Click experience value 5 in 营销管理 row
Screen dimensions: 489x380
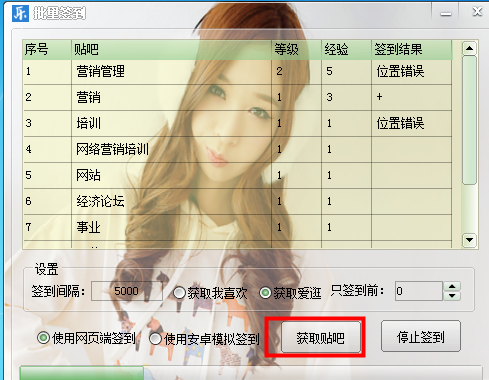coord(329,71)
